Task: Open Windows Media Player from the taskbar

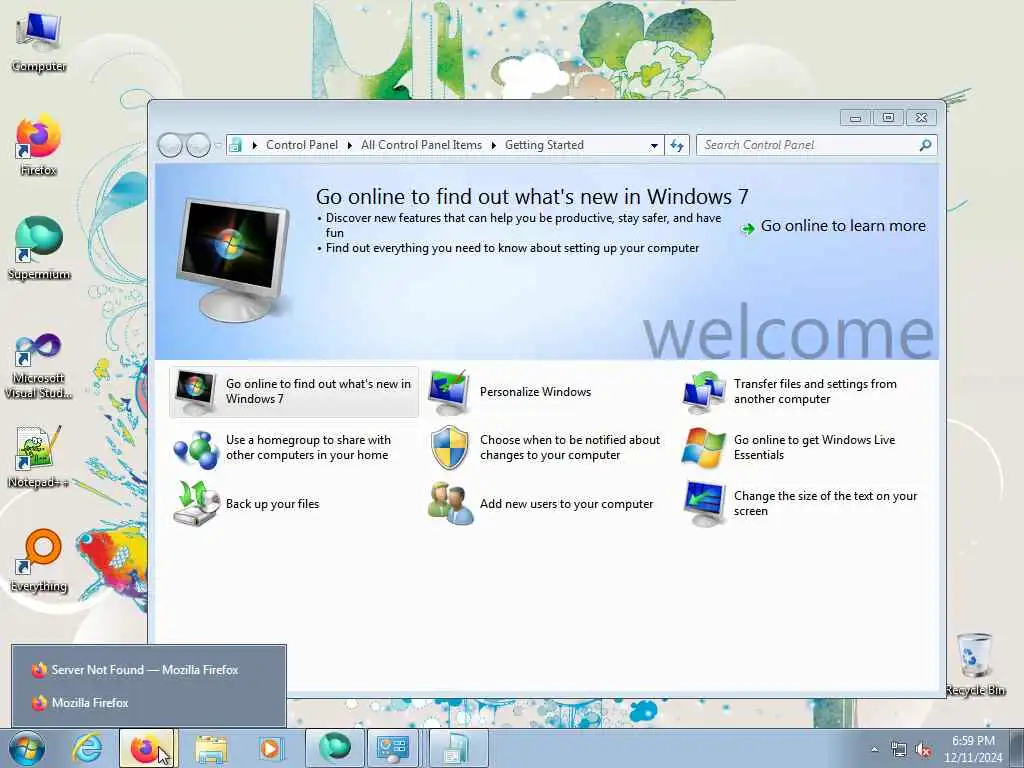Action: [270, 748]
